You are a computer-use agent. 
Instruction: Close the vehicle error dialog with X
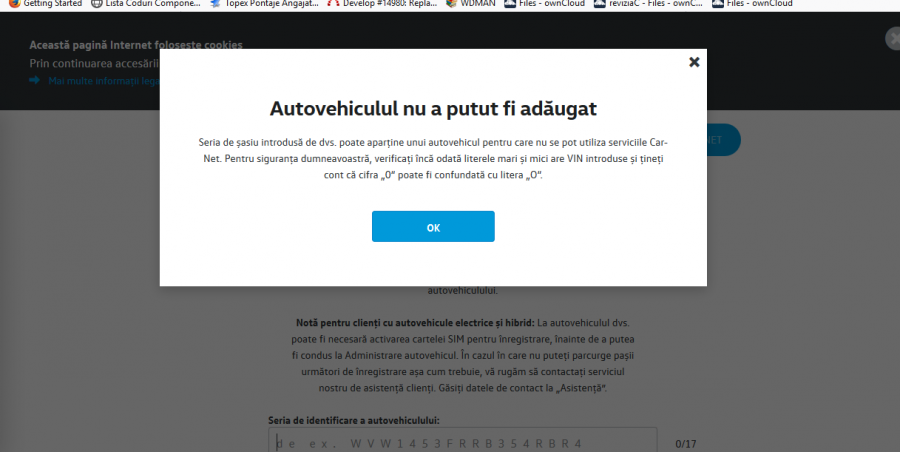tap(694, 62)
